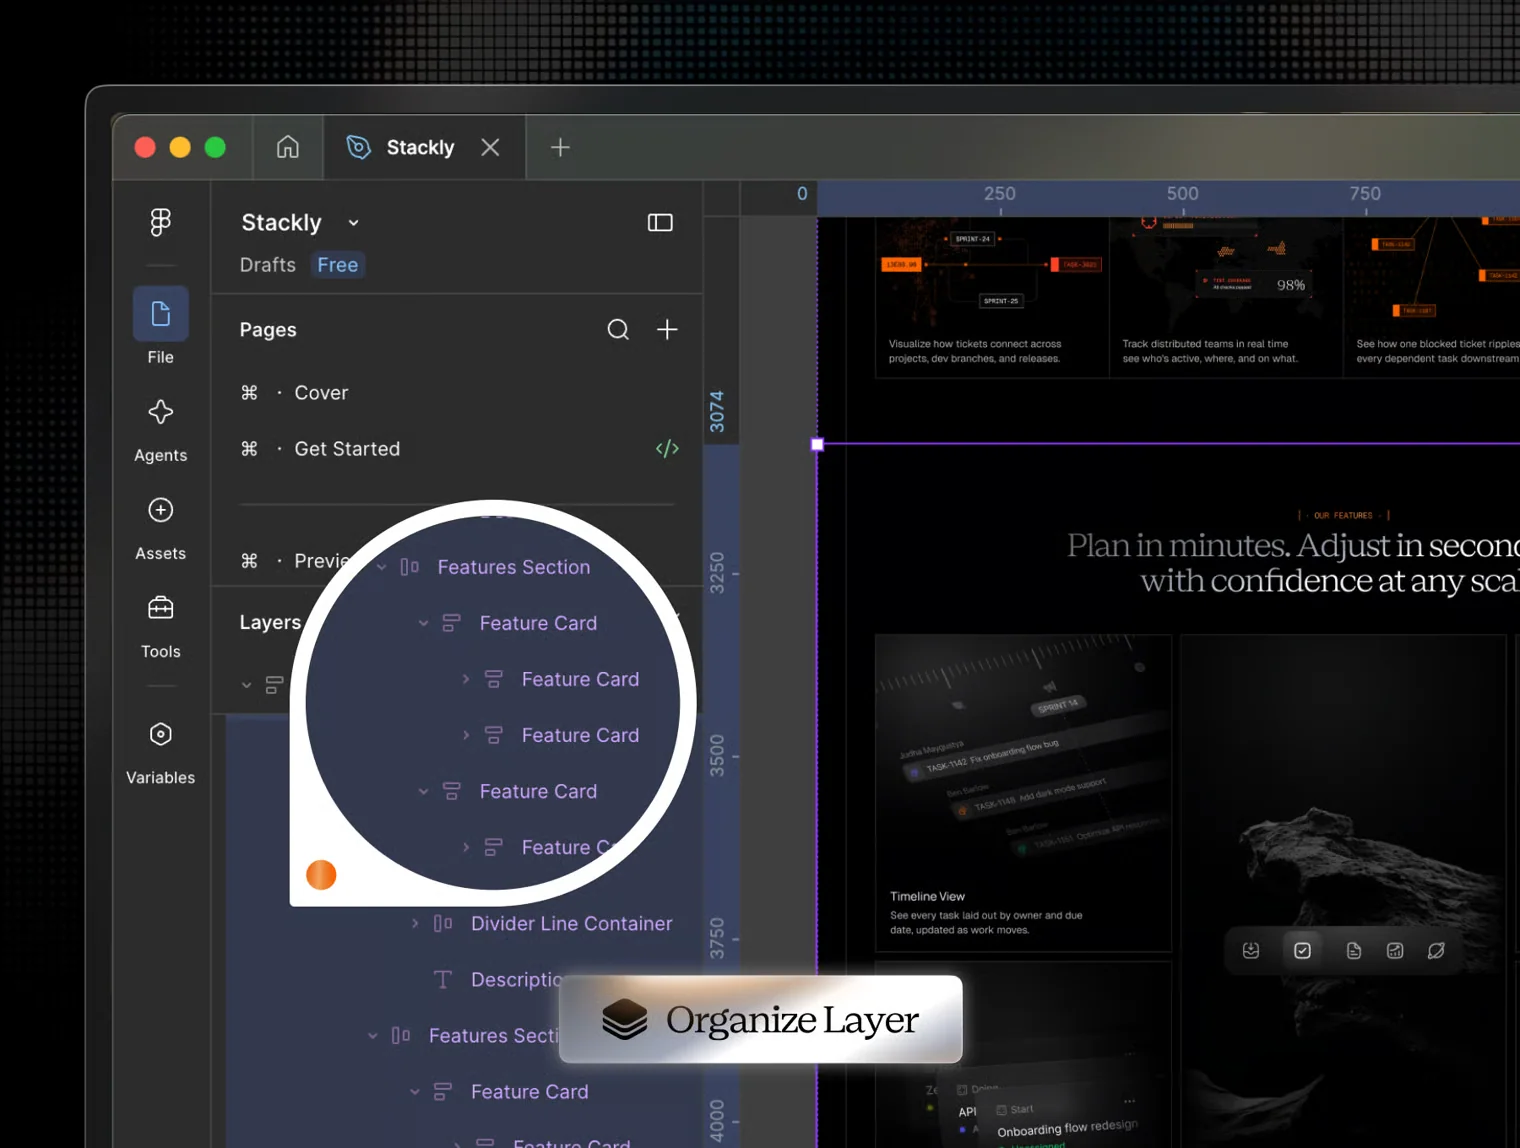Select the Description text layer

(515, 980)
